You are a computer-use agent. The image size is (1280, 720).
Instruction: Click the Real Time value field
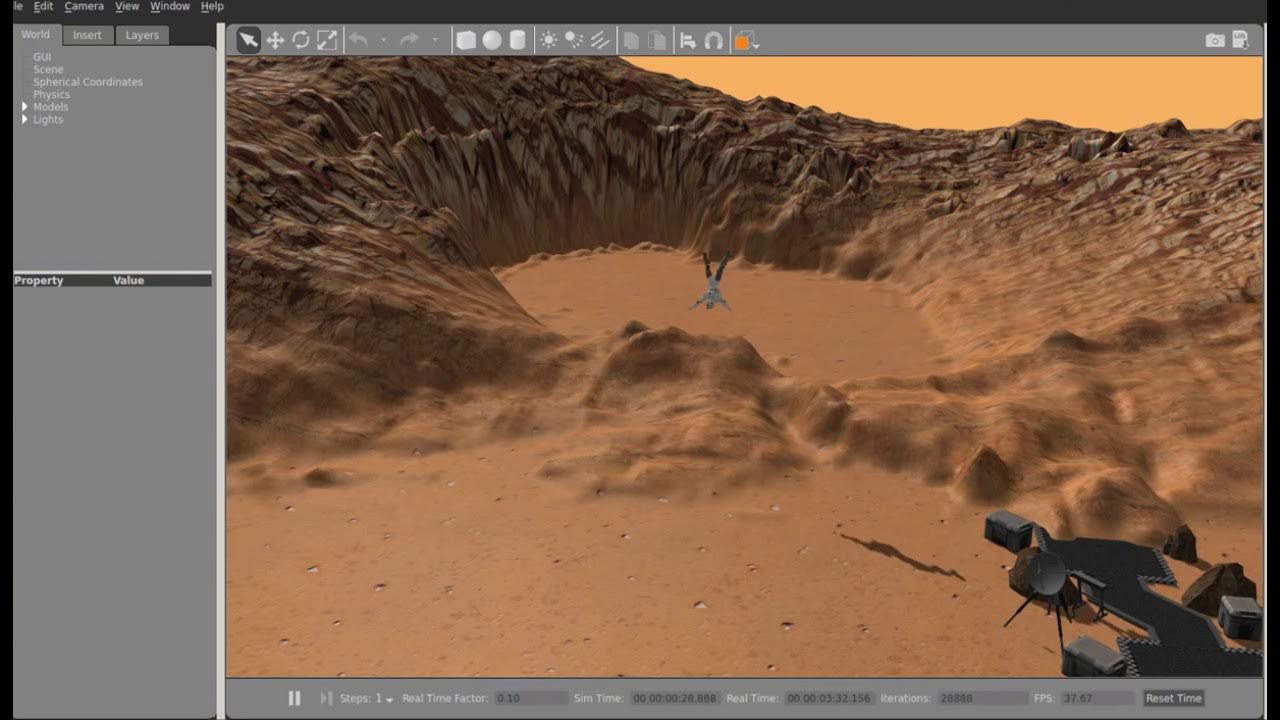(x=829, y=698)
